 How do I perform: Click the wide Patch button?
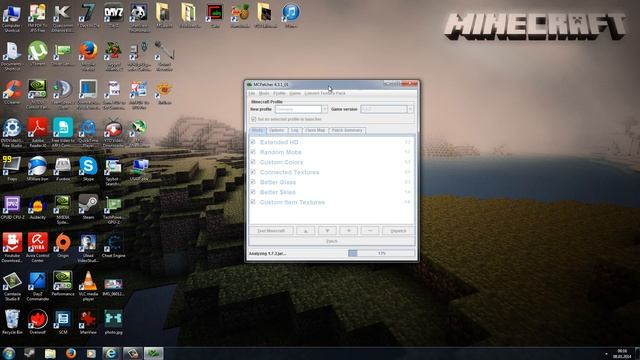(332, 241)
